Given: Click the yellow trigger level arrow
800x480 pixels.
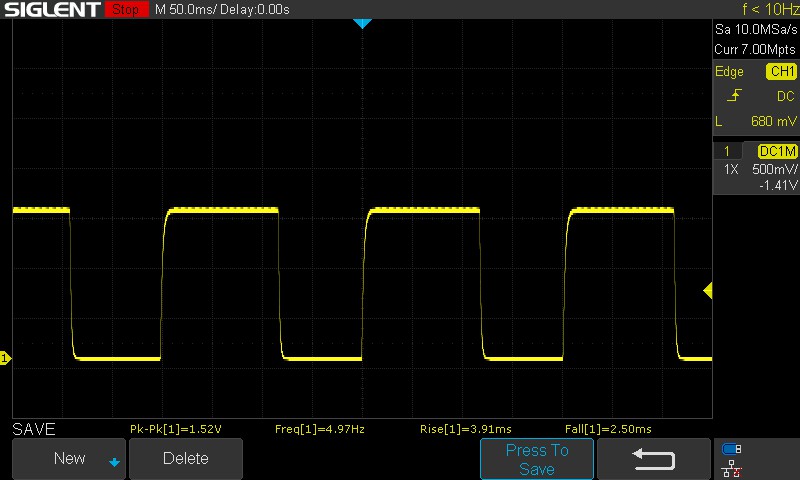Looking at the screenshot, I should [x=708, y=291].
